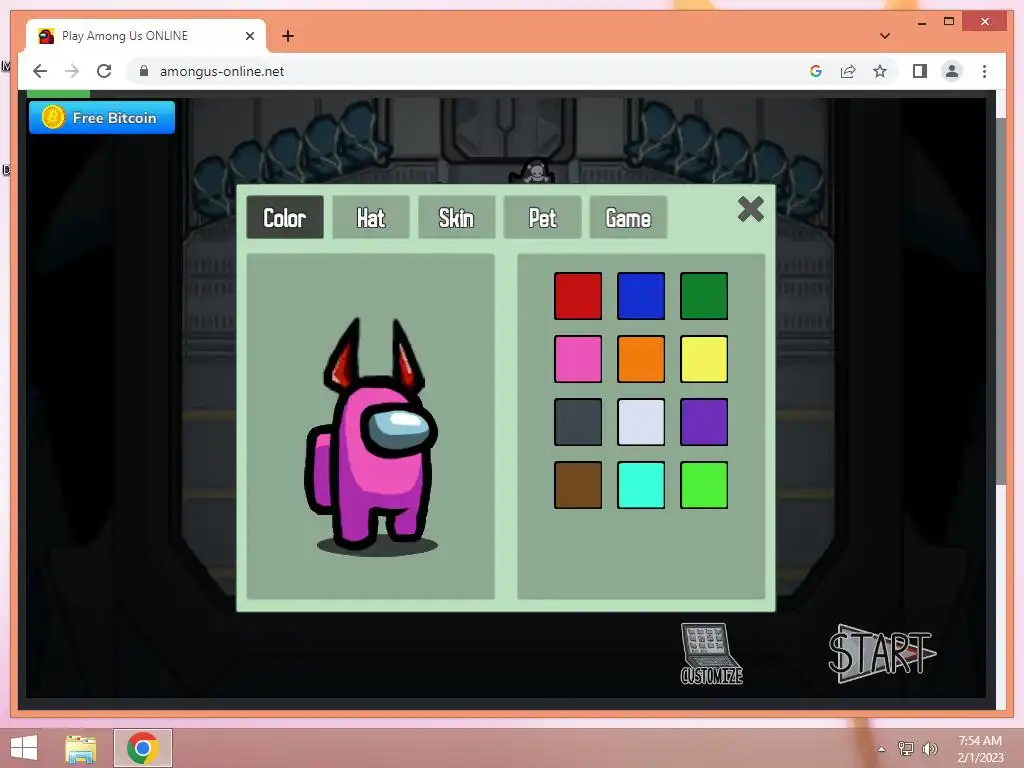1024x768 pixels.
Task: Open File Explorer from the taskbar
Action: [80, 748]
